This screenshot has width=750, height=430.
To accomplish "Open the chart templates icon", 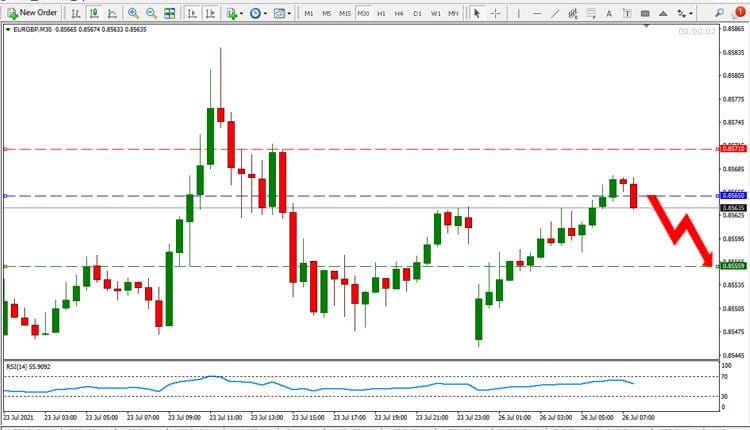I will [279, 13].
